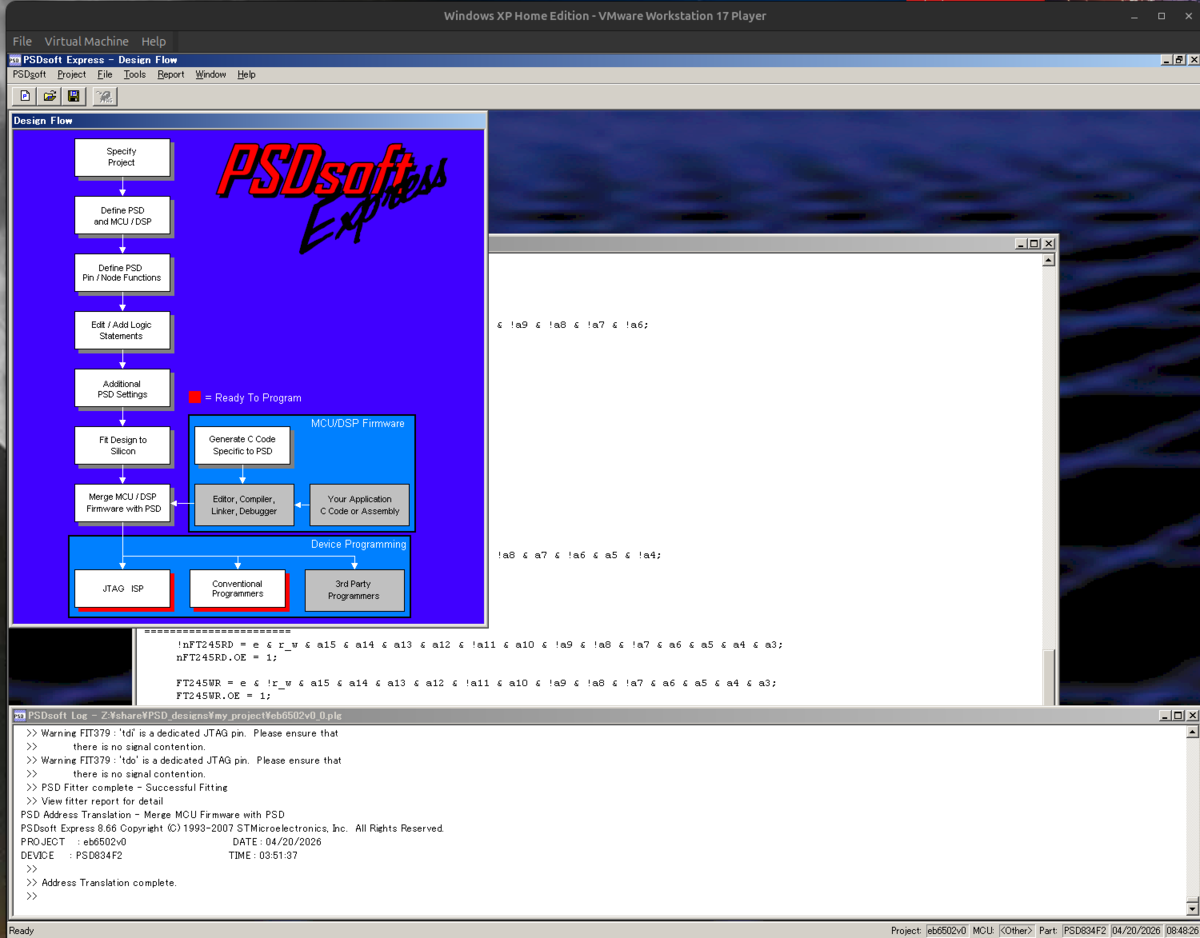Viewport: 1200px width, 938px height.
Task: Click the PSDsoft Log window title icon
Action: [x=19, y=716]
